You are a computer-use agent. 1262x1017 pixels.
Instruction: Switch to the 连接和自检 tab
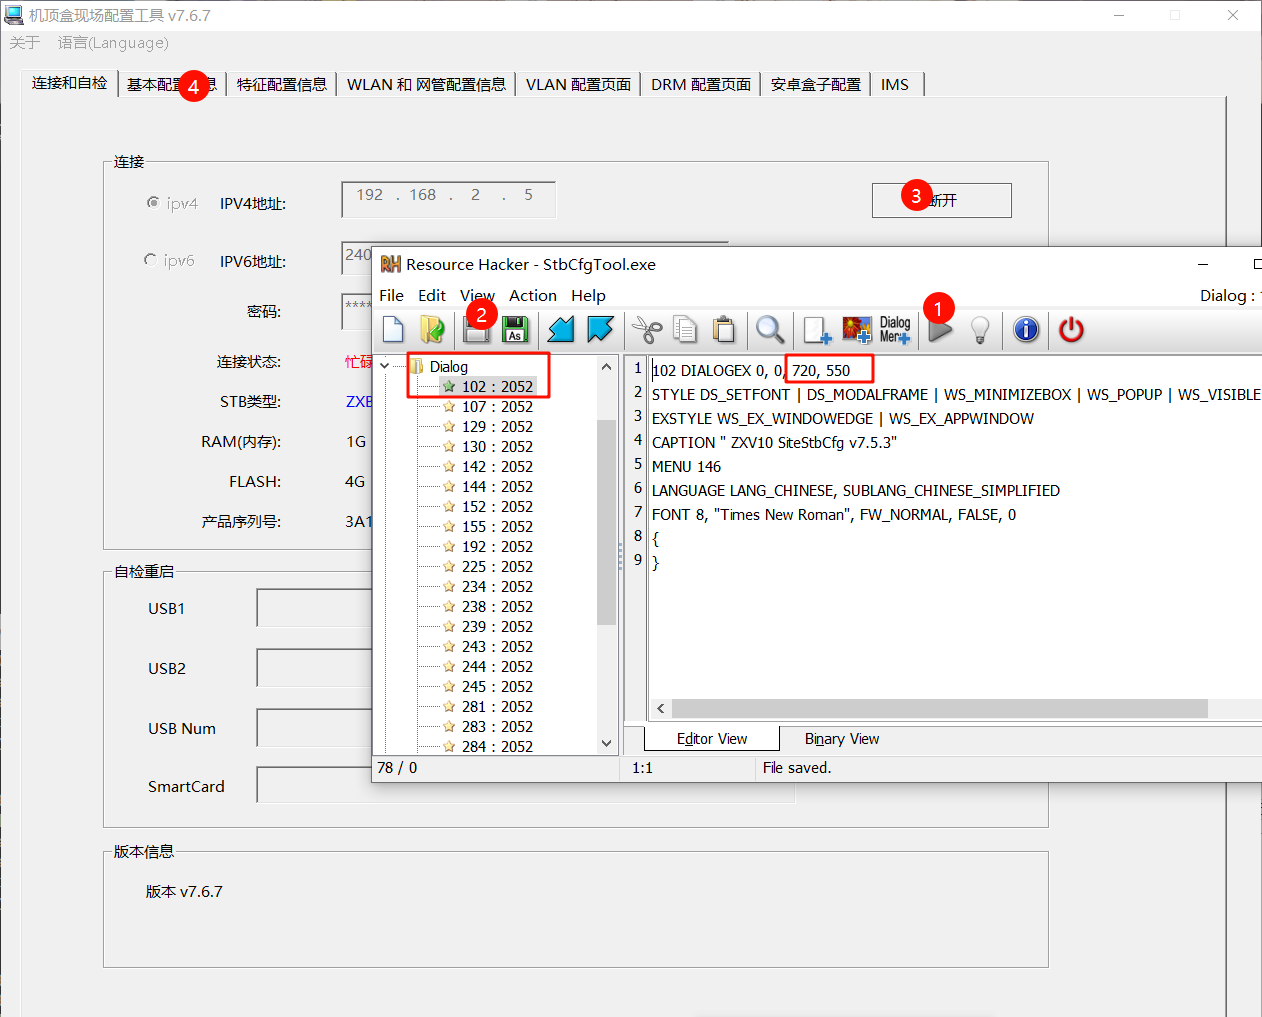[69, 83]
